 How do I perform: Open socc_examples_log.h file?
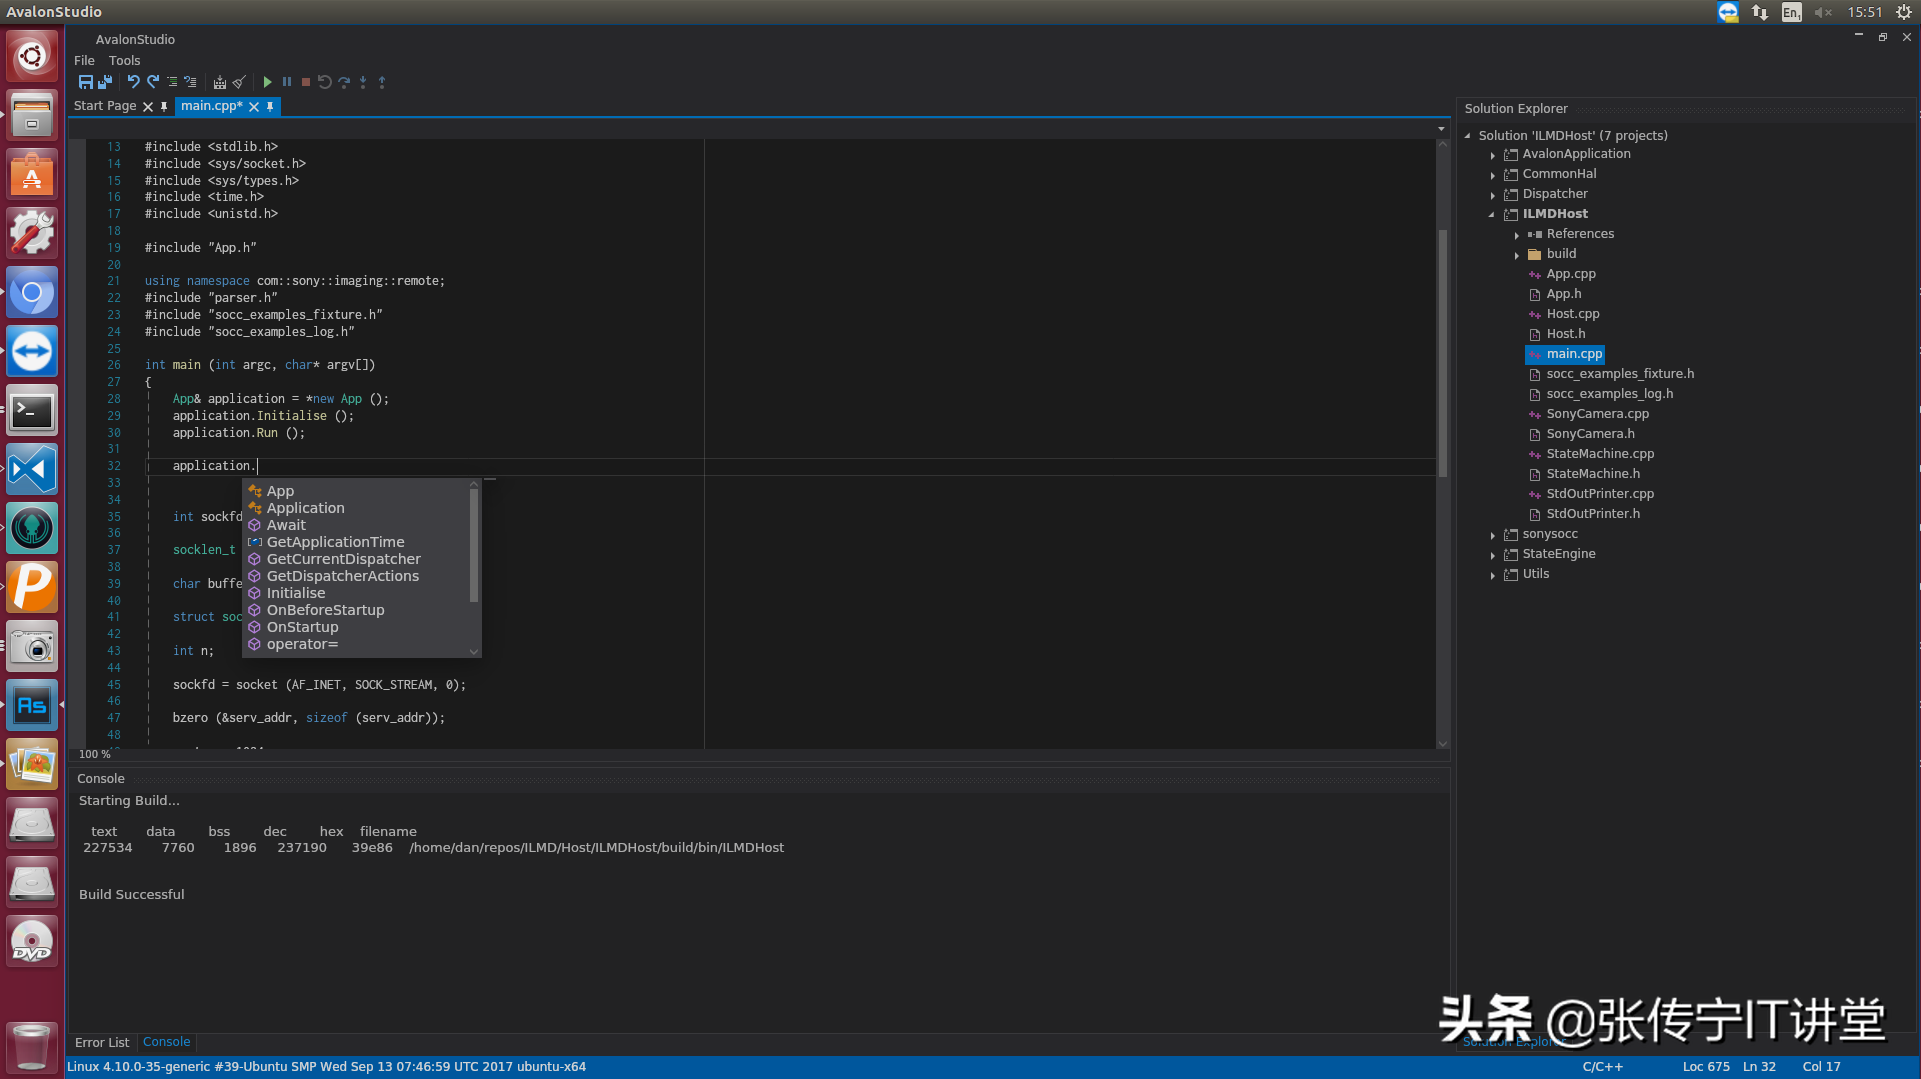click(1610, 394)
